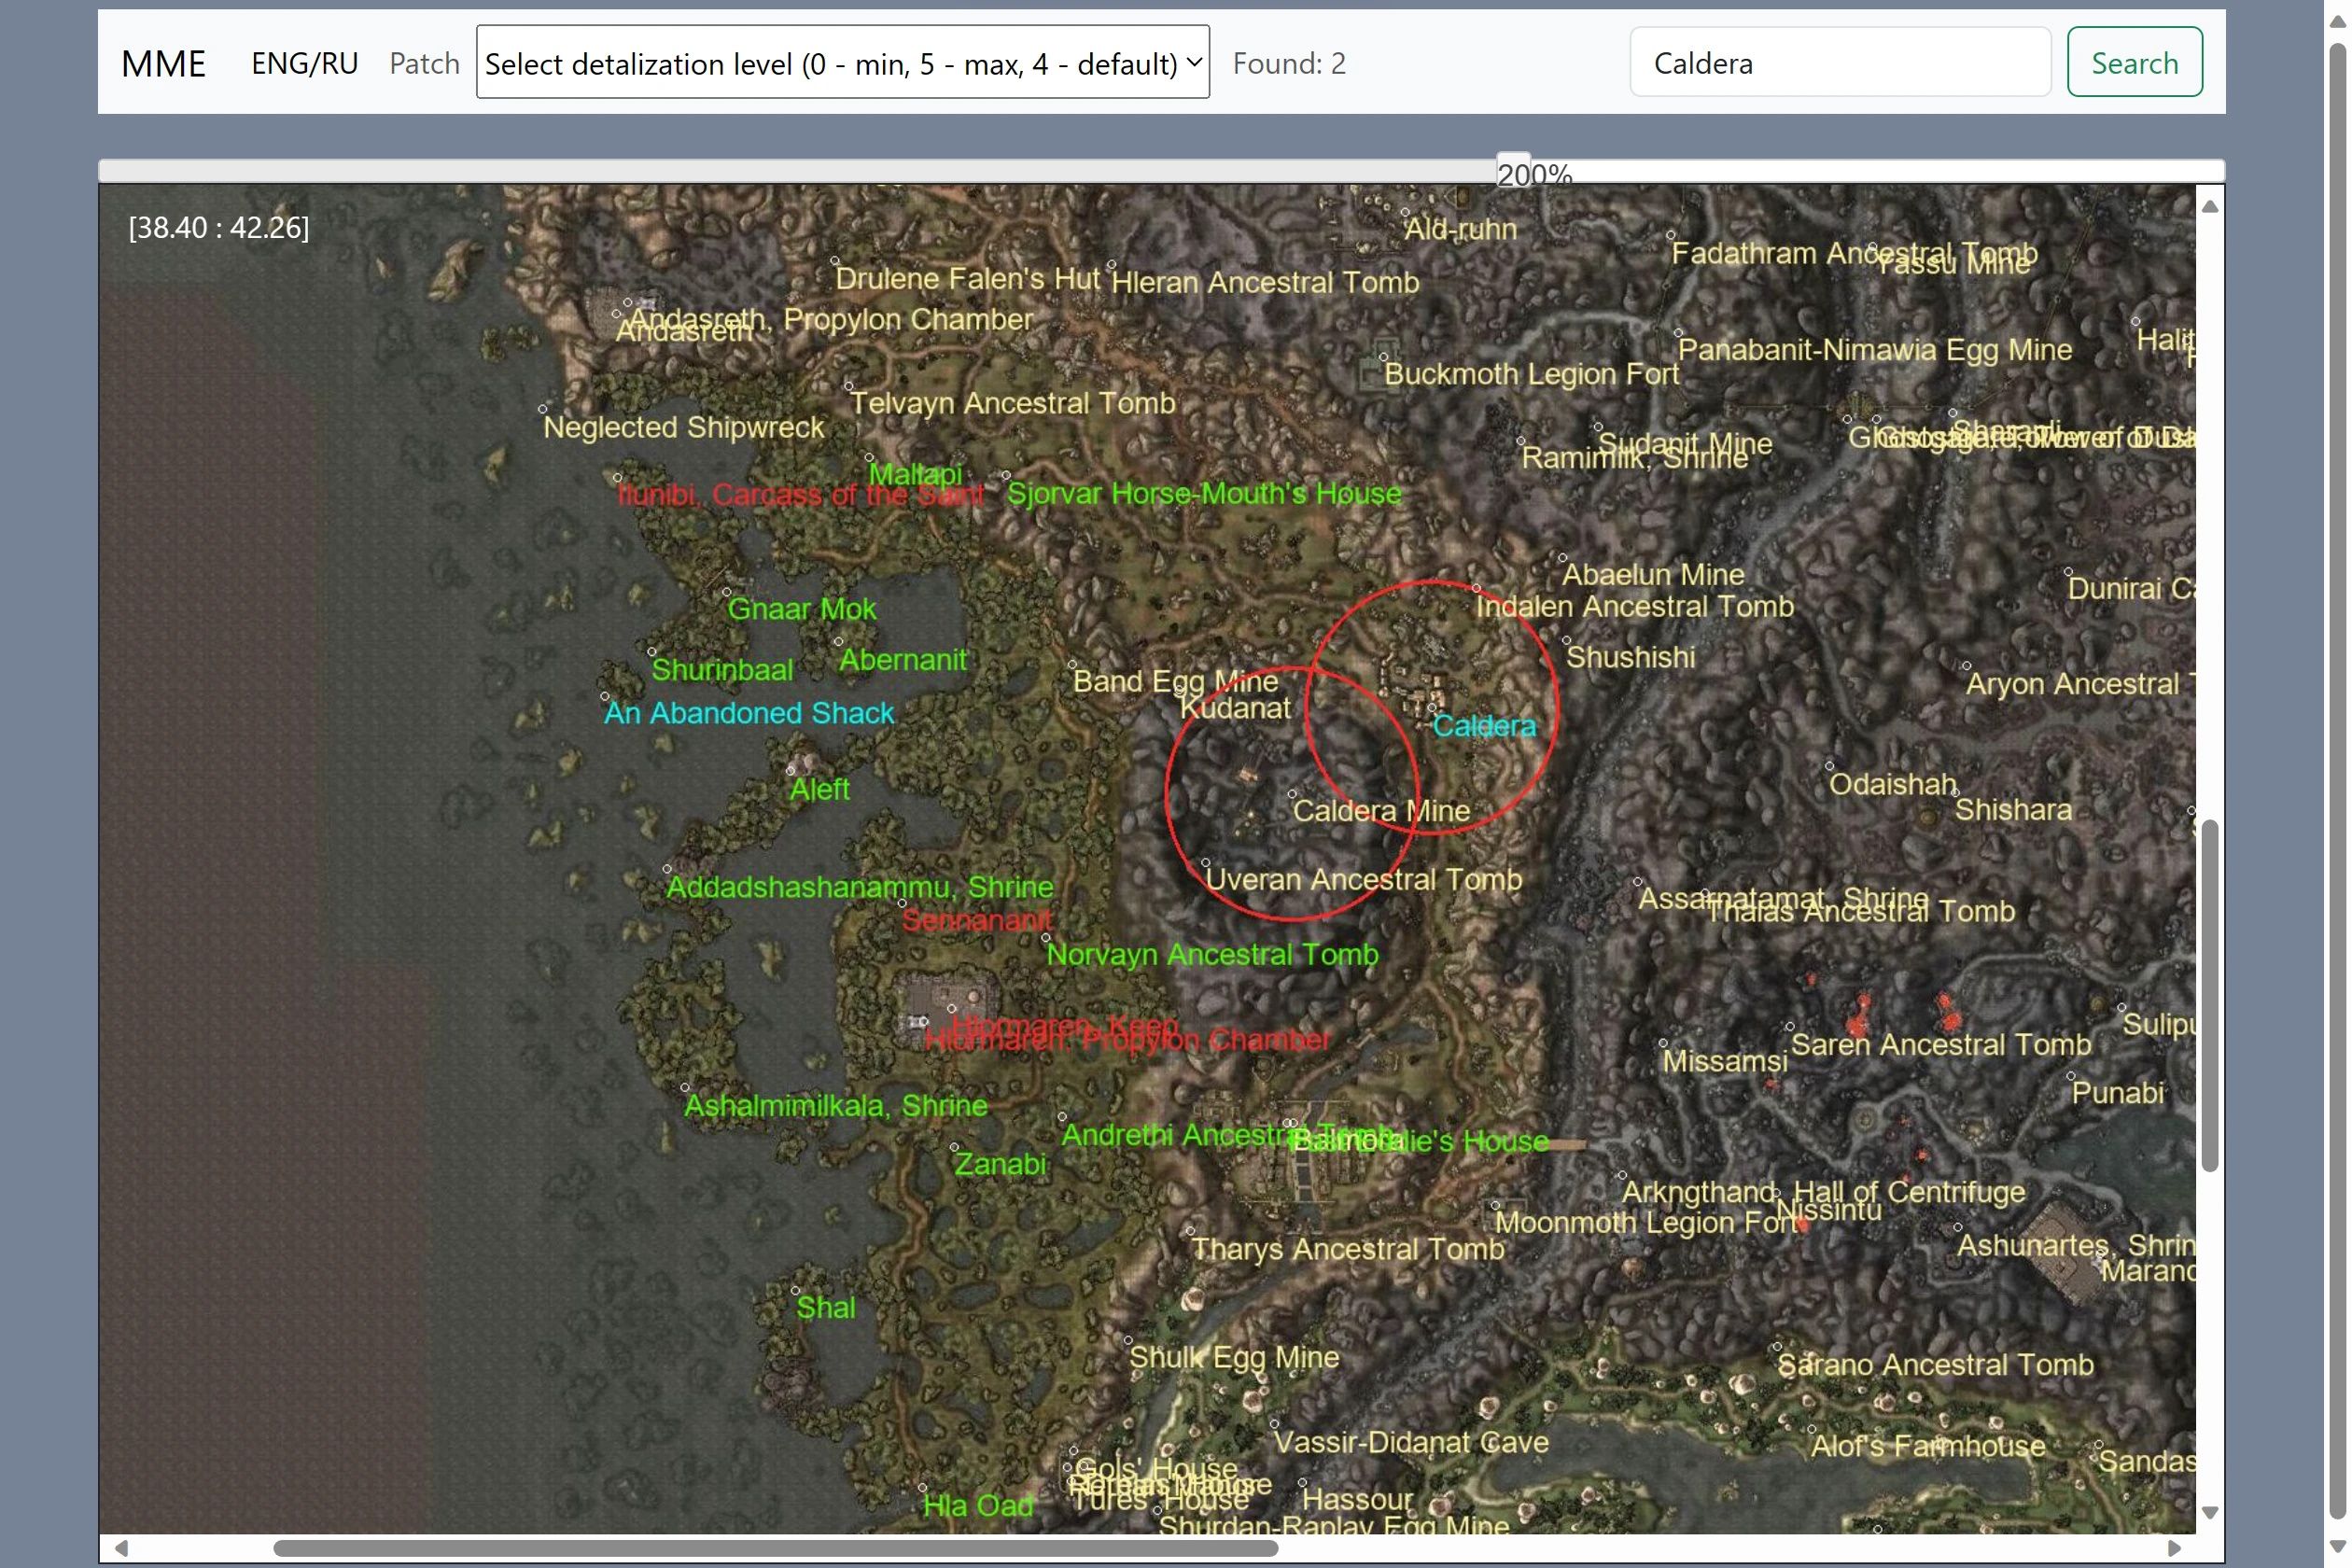This screenshot has width=2352, height=1568.
Task: Click the 200% zoom slider handle
Action: pos(1512,169)
